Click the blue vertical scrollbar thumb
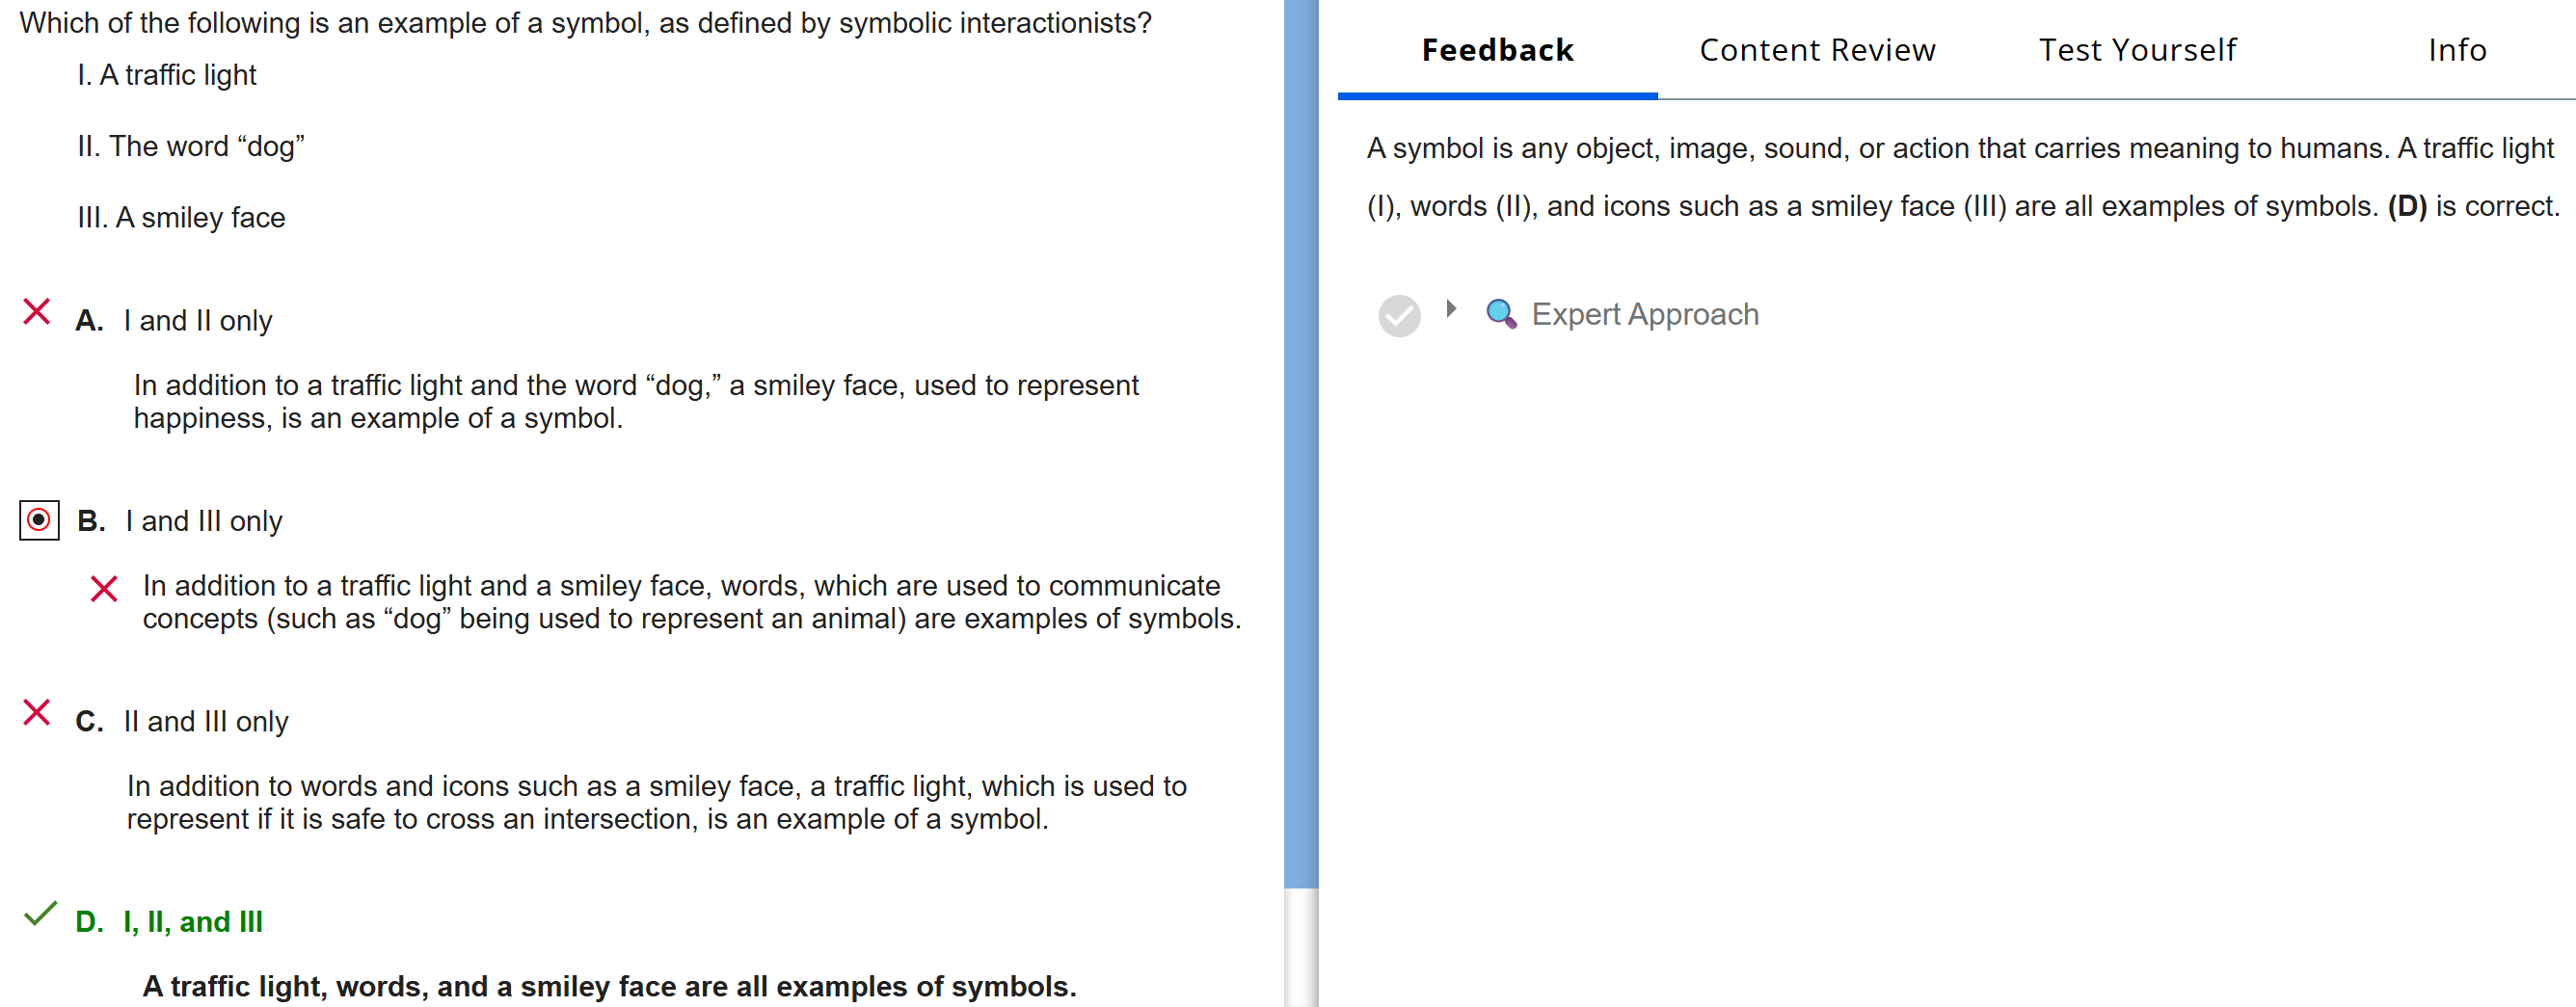 1300,440
